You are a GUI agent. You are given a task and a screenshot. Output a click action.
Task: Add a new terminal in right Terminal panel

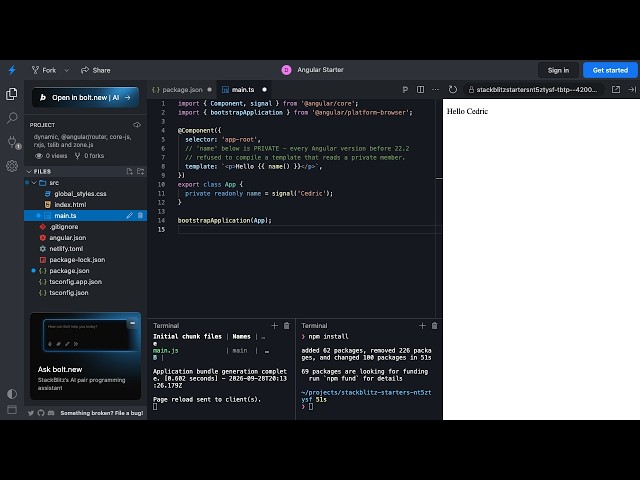[422, 325]
